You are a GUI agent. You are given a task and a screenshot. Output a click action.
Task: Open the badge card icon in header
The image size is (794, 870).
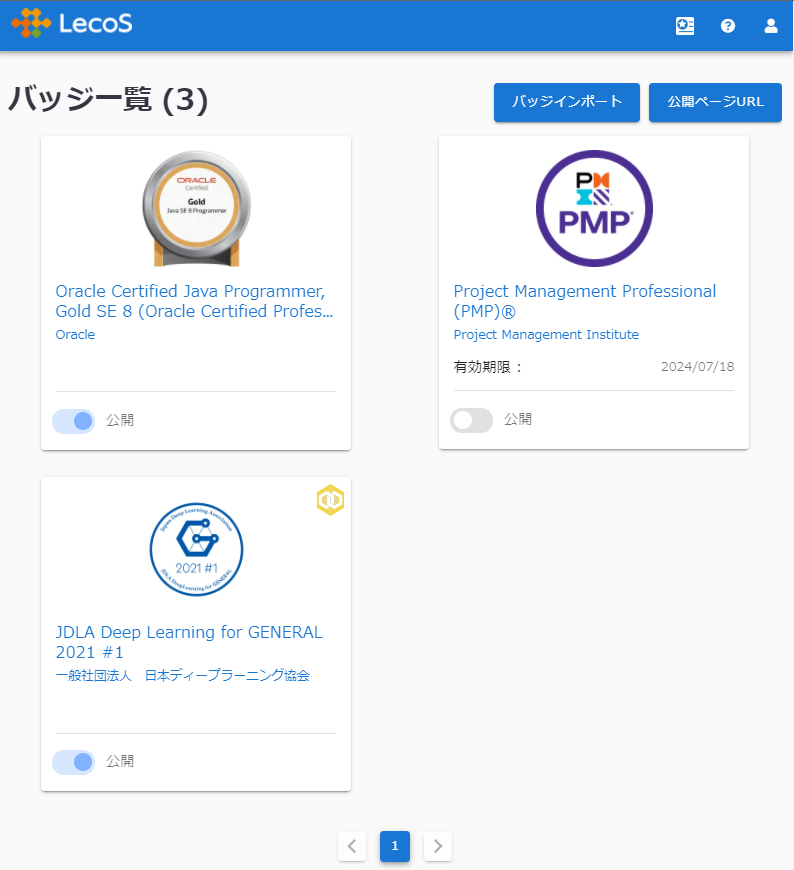click(x=685, y=26)
